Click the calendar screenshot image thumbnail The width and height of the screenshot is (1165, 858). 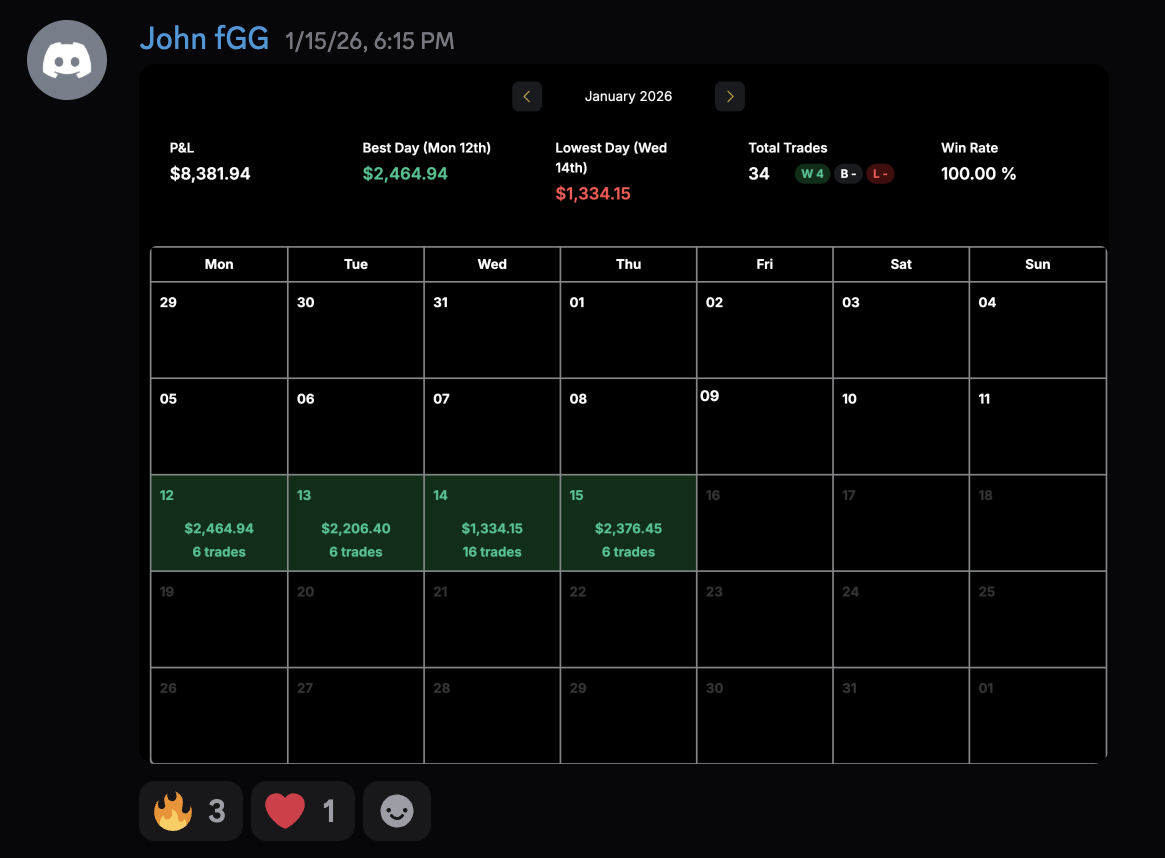[x=623, y=415]
